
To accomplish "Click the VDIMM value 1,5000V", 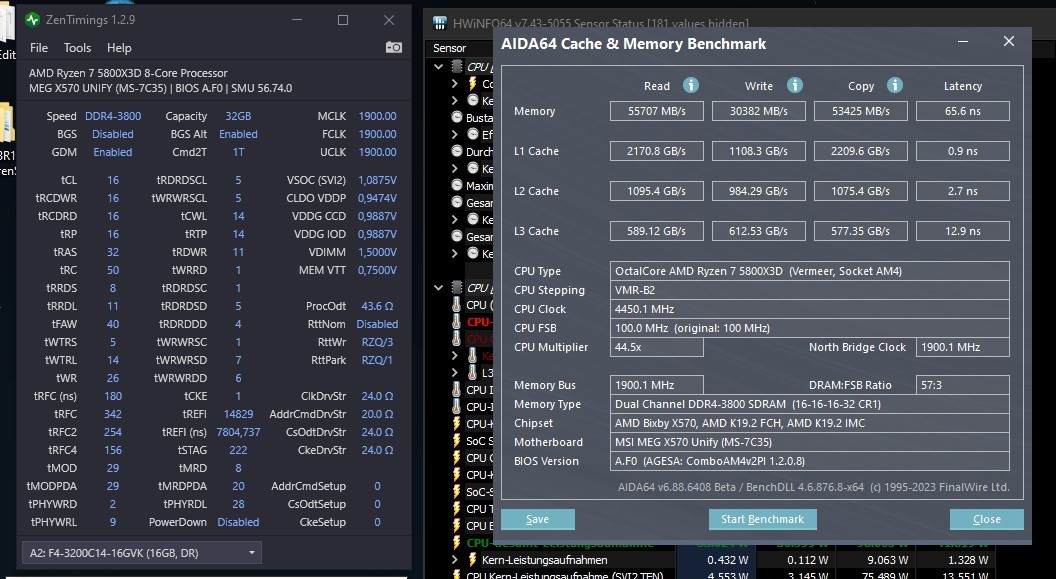I will pyautogui.click(x=377, y=252).
